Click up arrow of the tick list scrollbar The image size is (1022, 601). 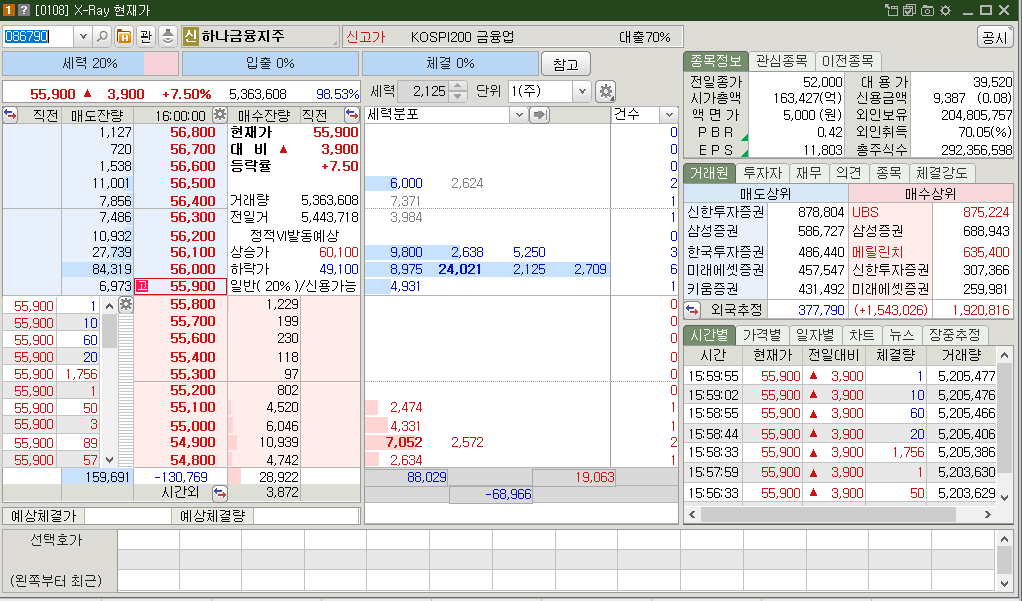[110, 306]
